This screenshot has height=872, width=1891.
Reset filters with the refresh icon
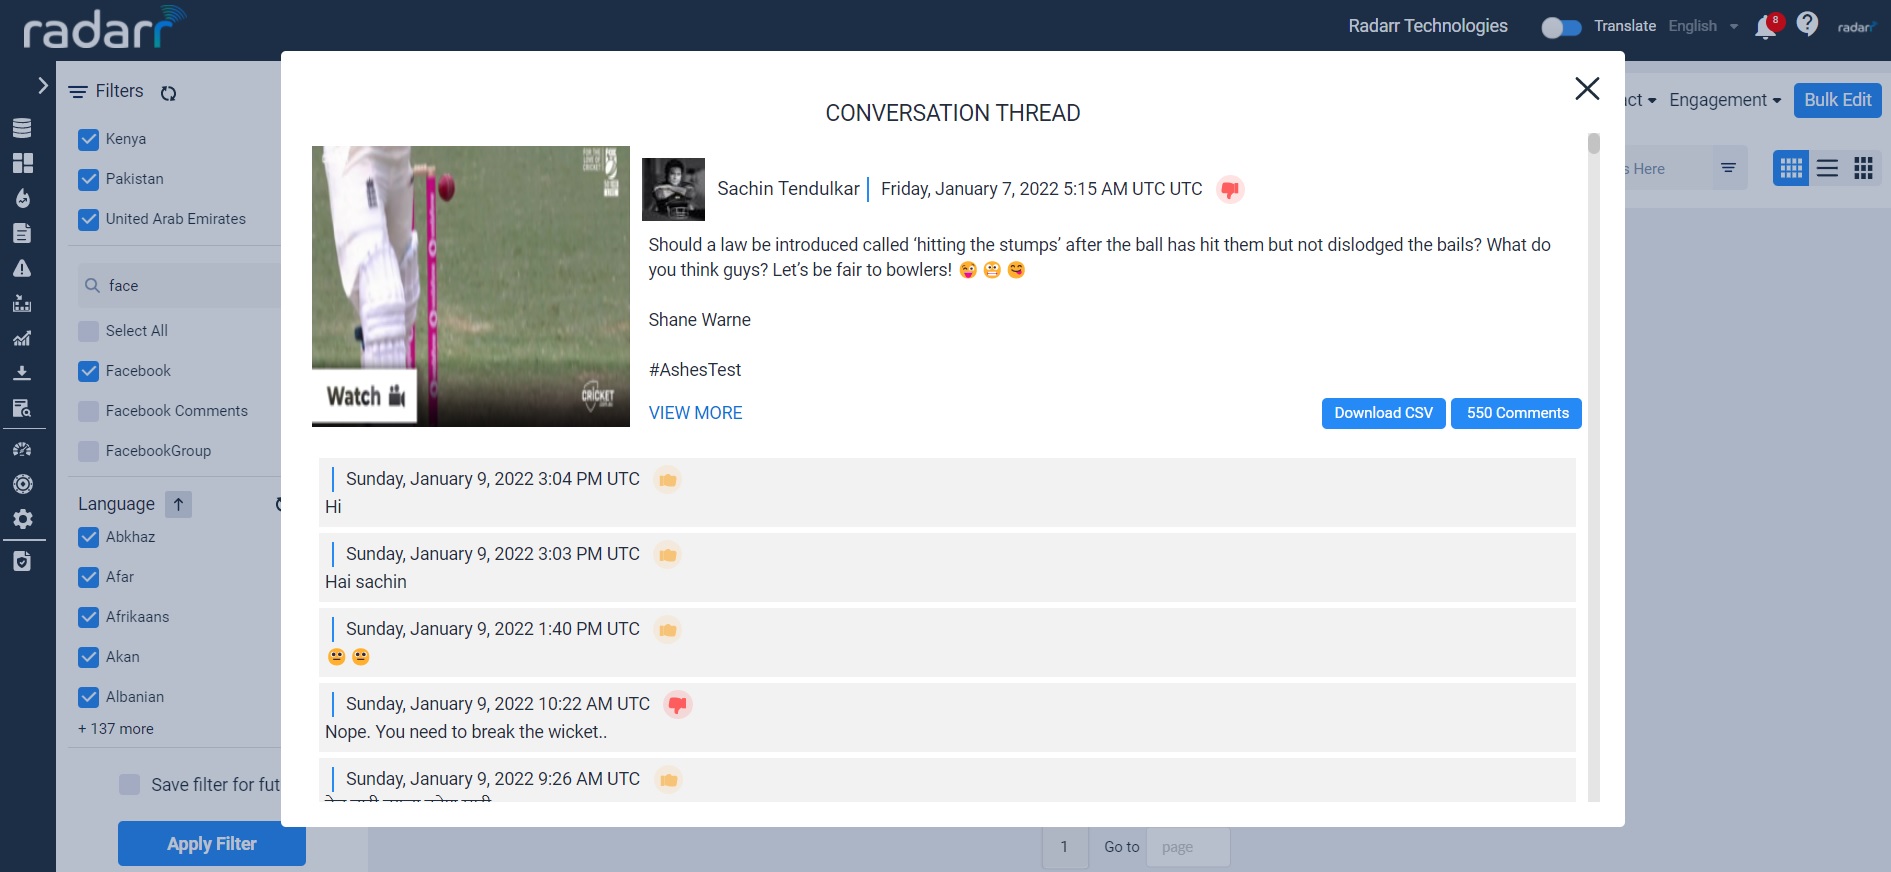(x=168, y=93)
